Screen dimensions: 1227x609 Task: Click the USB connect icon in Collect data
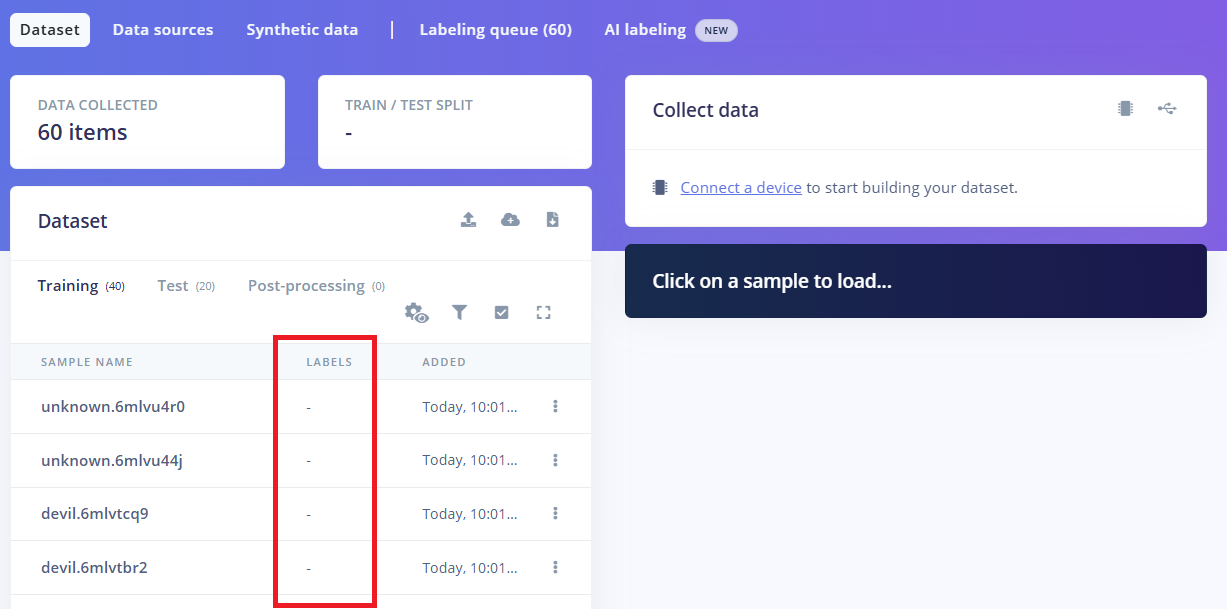1167,109
